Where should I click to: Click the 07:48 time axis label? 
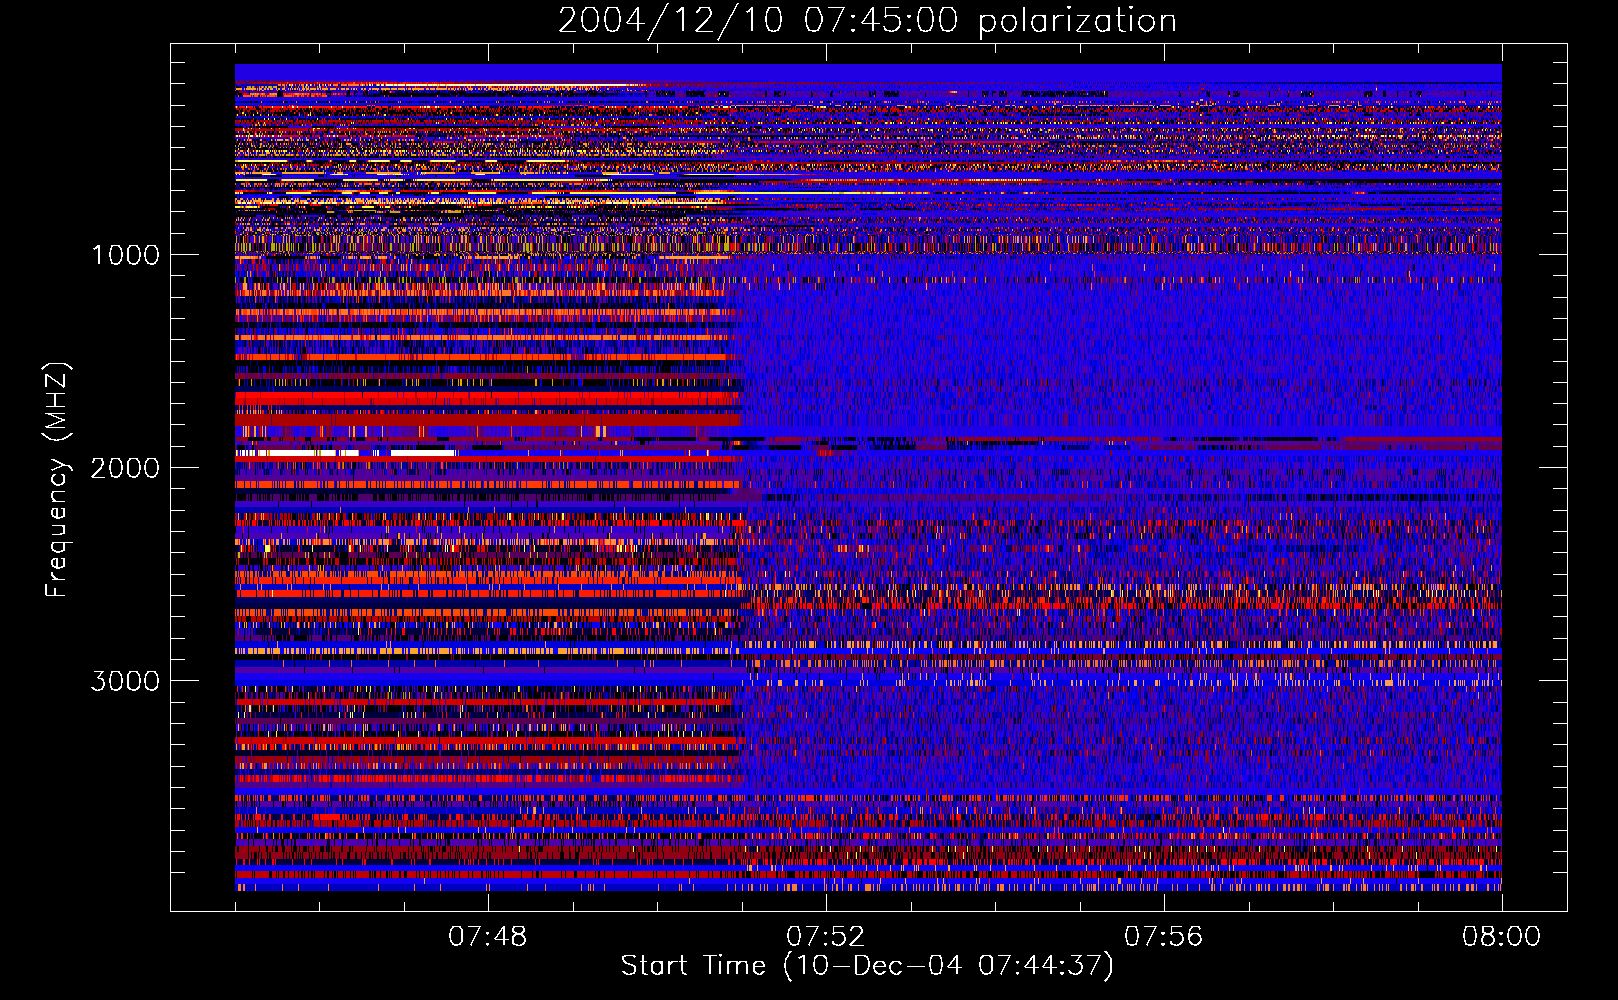(x=487, y=937)
